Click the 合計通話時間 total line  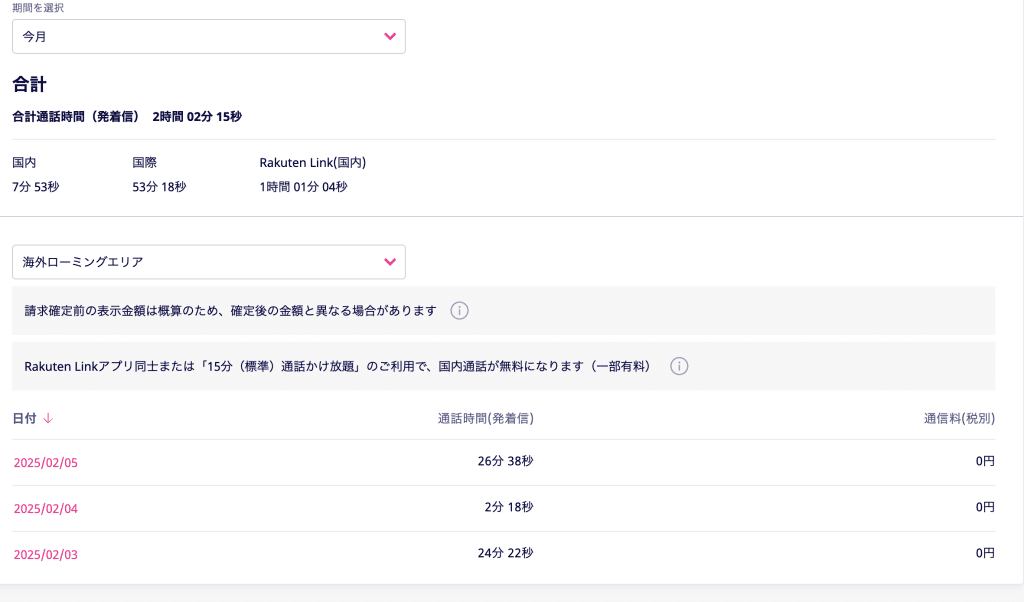(x=127, y=116)
